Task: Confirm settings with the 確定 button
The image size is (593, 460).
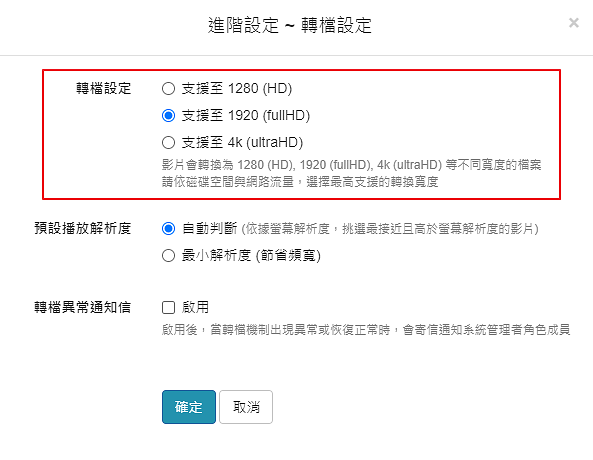Action: tap(189, 407)
